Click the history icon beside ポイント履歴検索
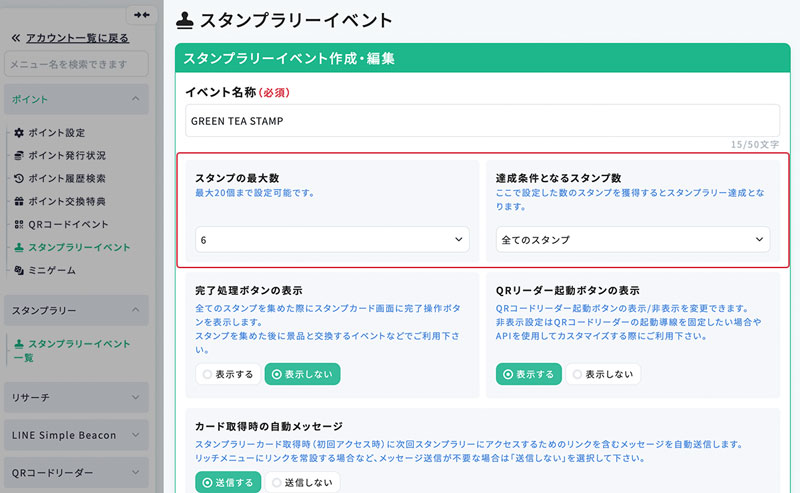 click(19, 179)
